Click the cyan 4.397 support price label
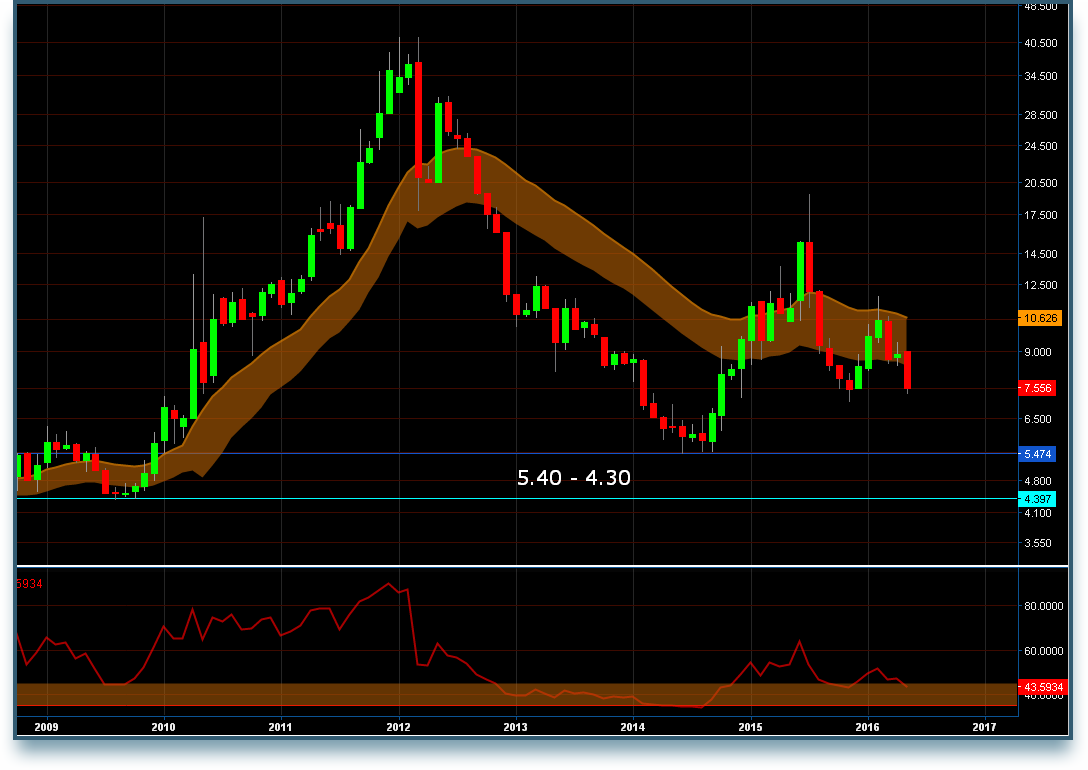The image size is (1088, 770). click(1037, 497)
